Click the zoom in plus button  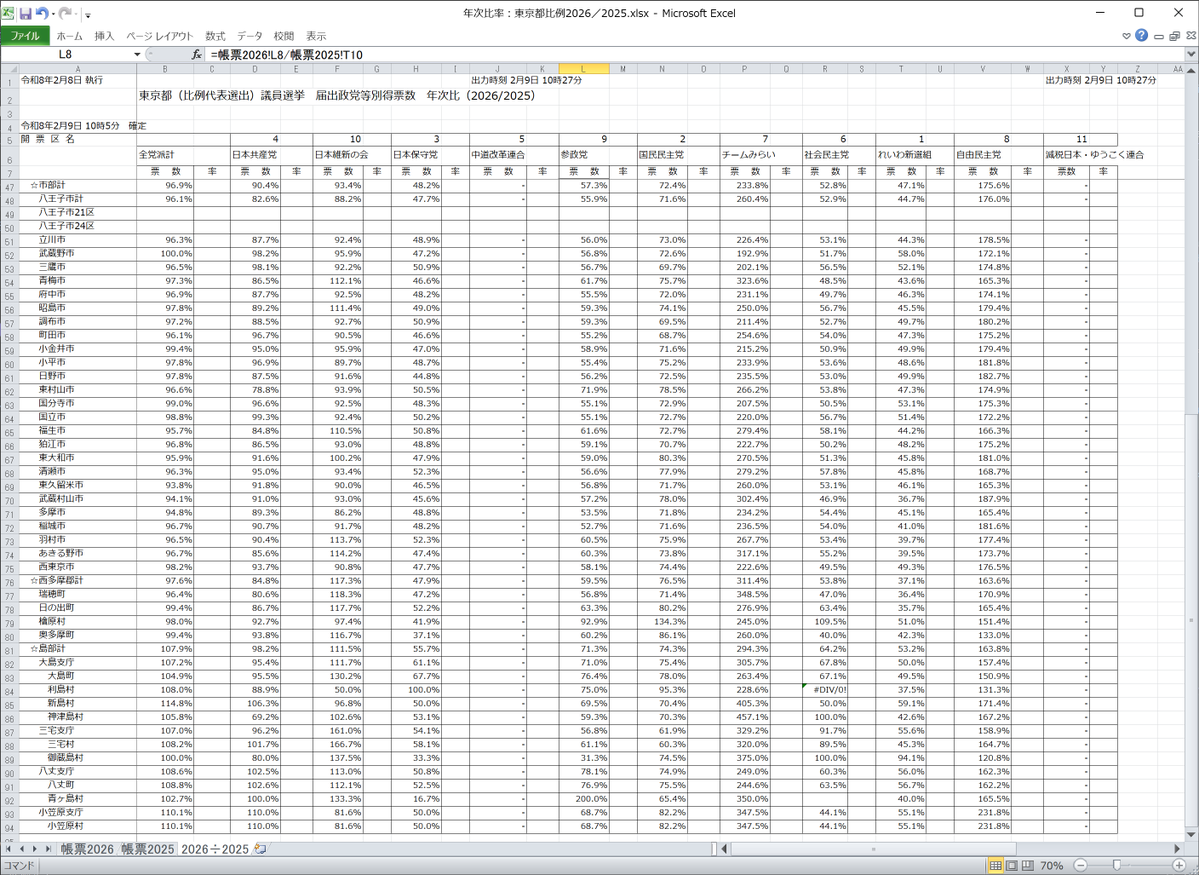pyautogui.click(x=1179, y=866)
